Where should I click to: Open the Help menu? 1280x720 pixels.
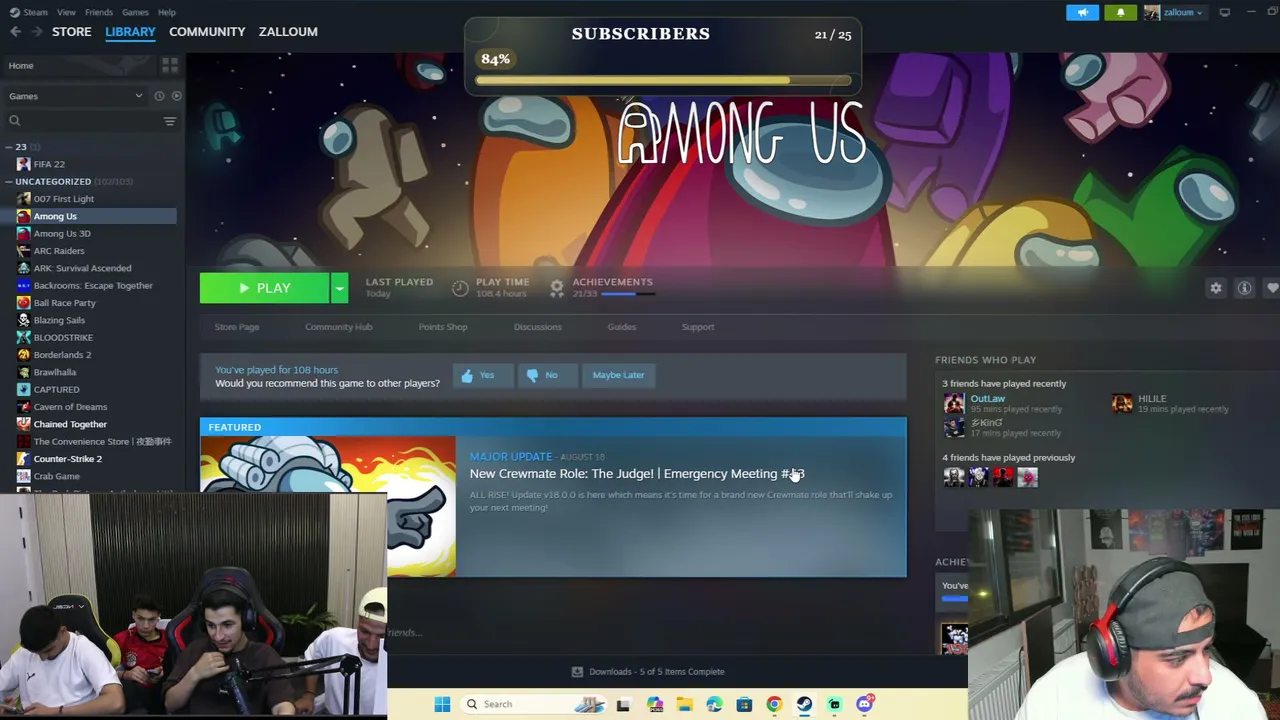167,12
